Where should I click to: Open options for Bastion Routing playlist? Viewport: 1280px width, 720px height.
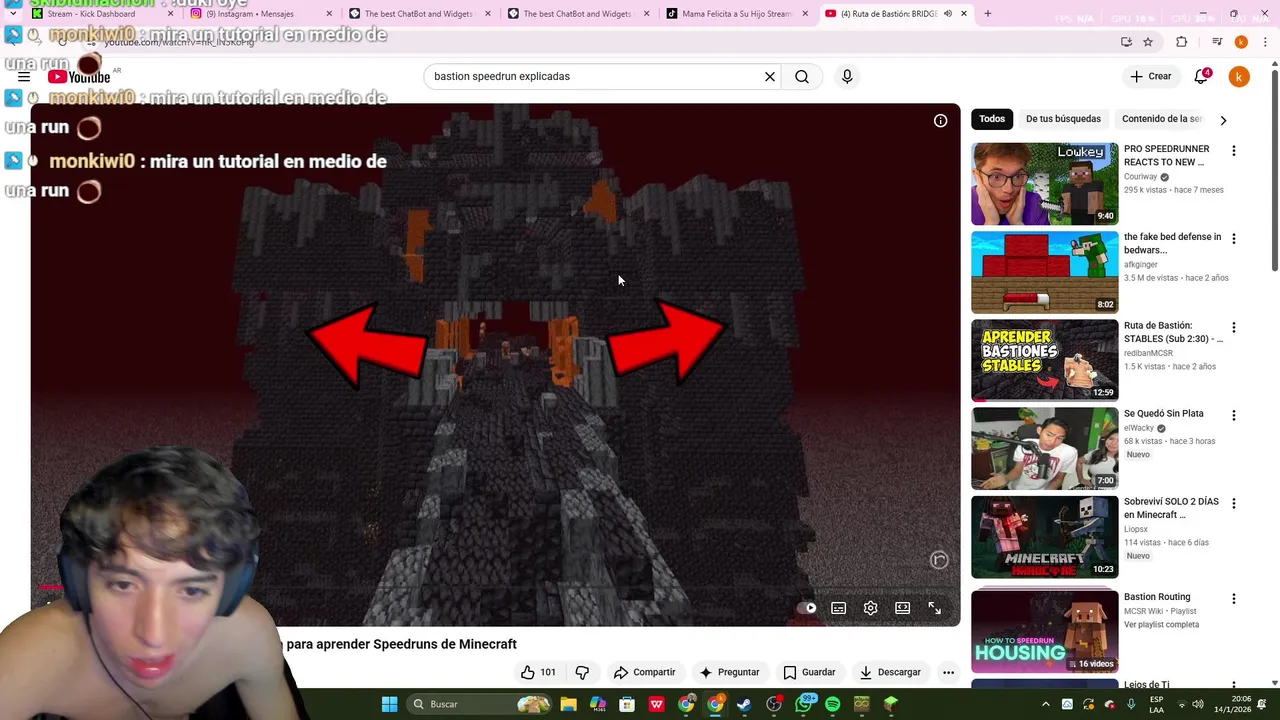click(1233, 599)
